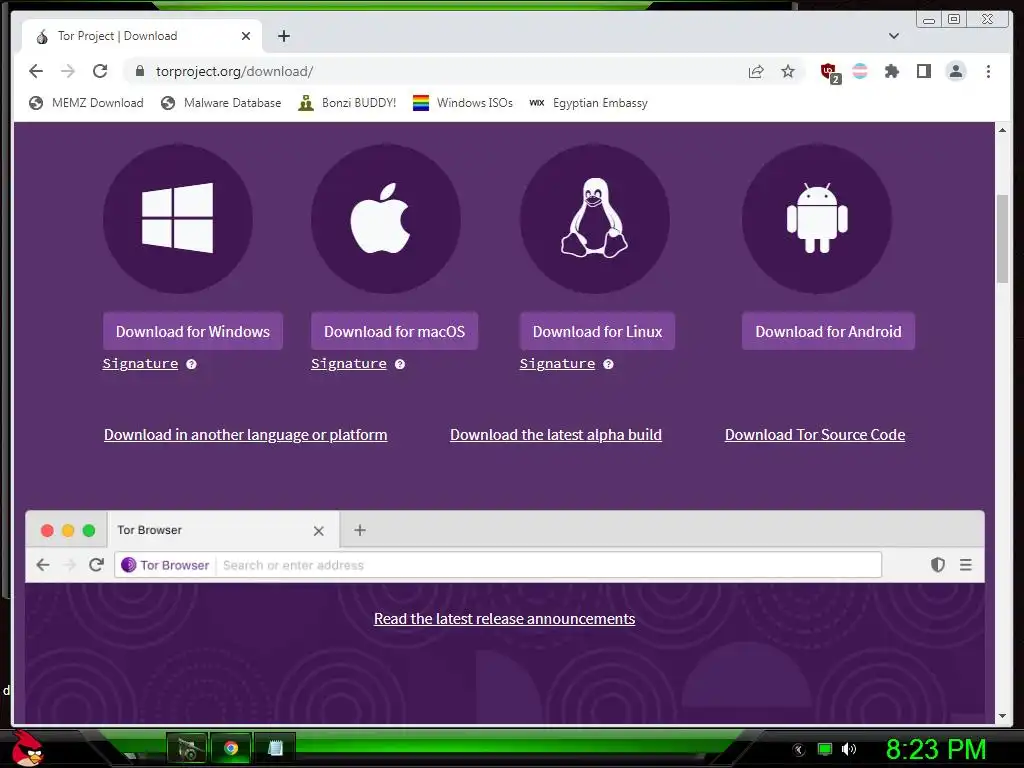Open Signature link under Linux
The image size is (1024, 768).
557,364
